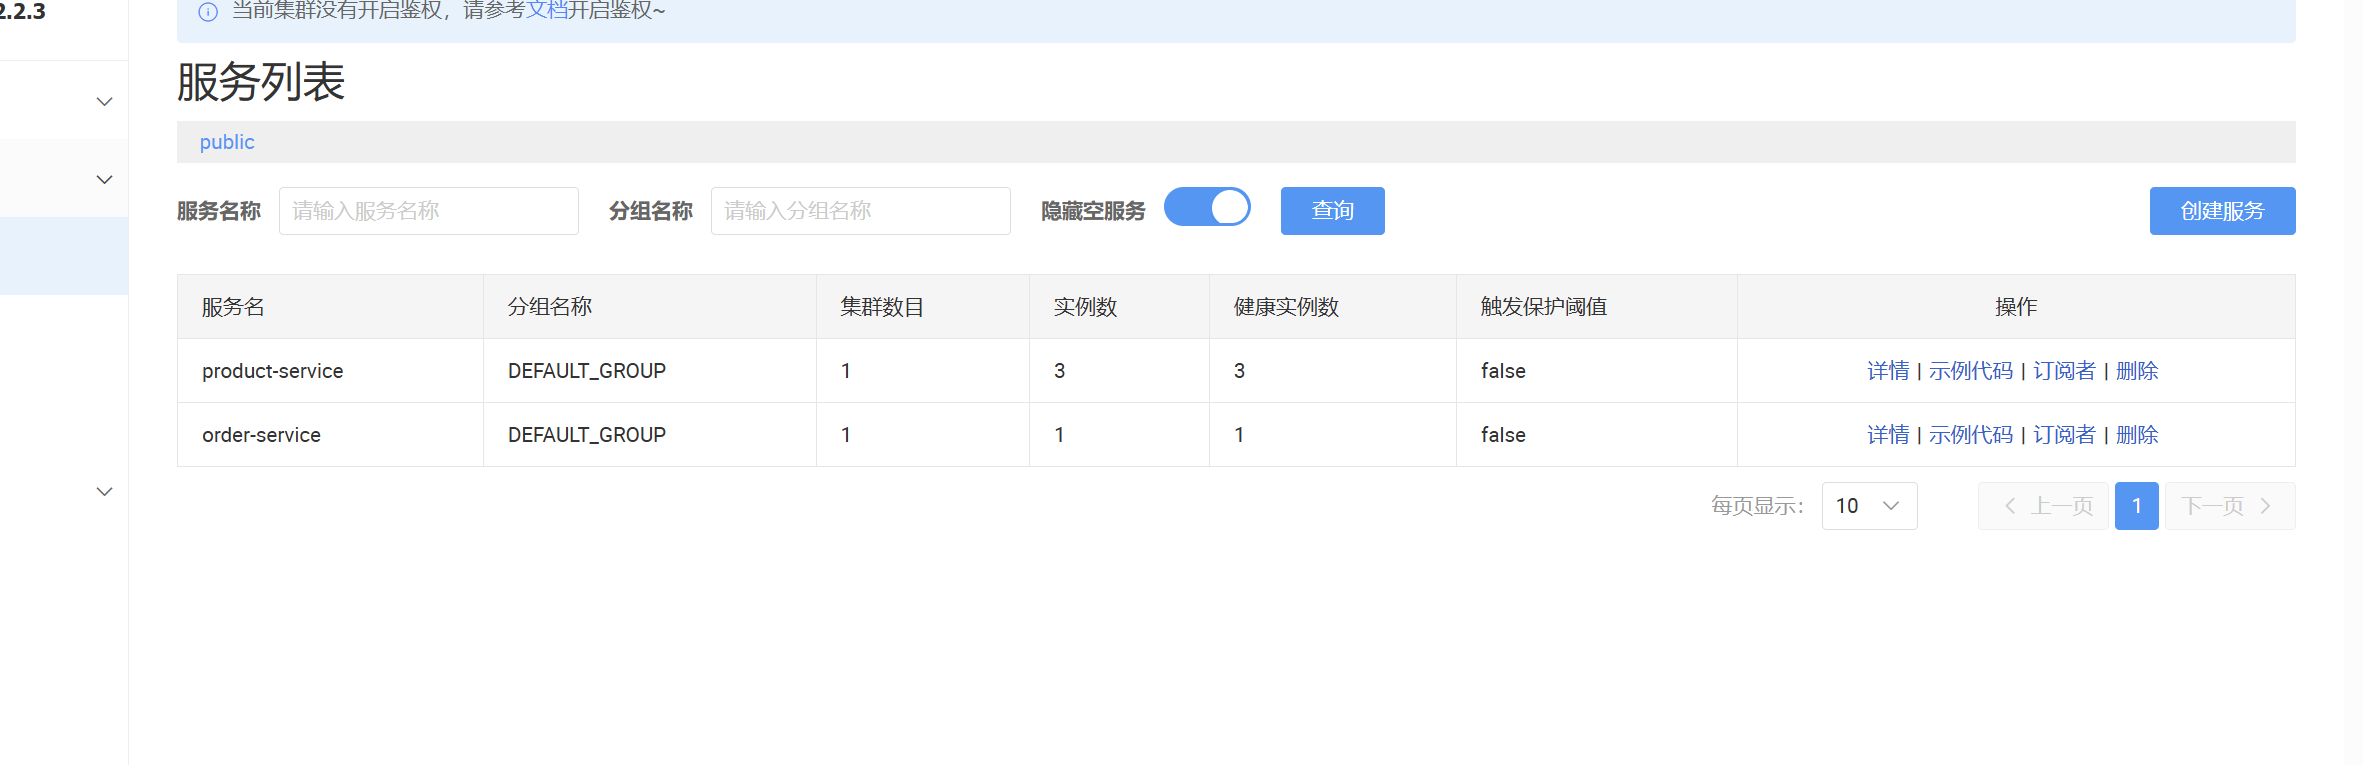The image size is (2363, 765).
Task: Toggle the 隐藏空服务 switch
Action: (1207, 207)
